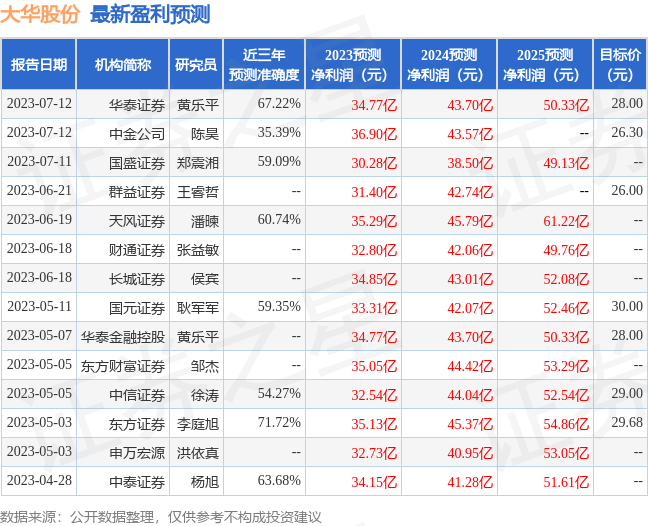Click 2025 forecast 49.13亿
The height and width of the screenshot is (526, 648).
[566, 163]
